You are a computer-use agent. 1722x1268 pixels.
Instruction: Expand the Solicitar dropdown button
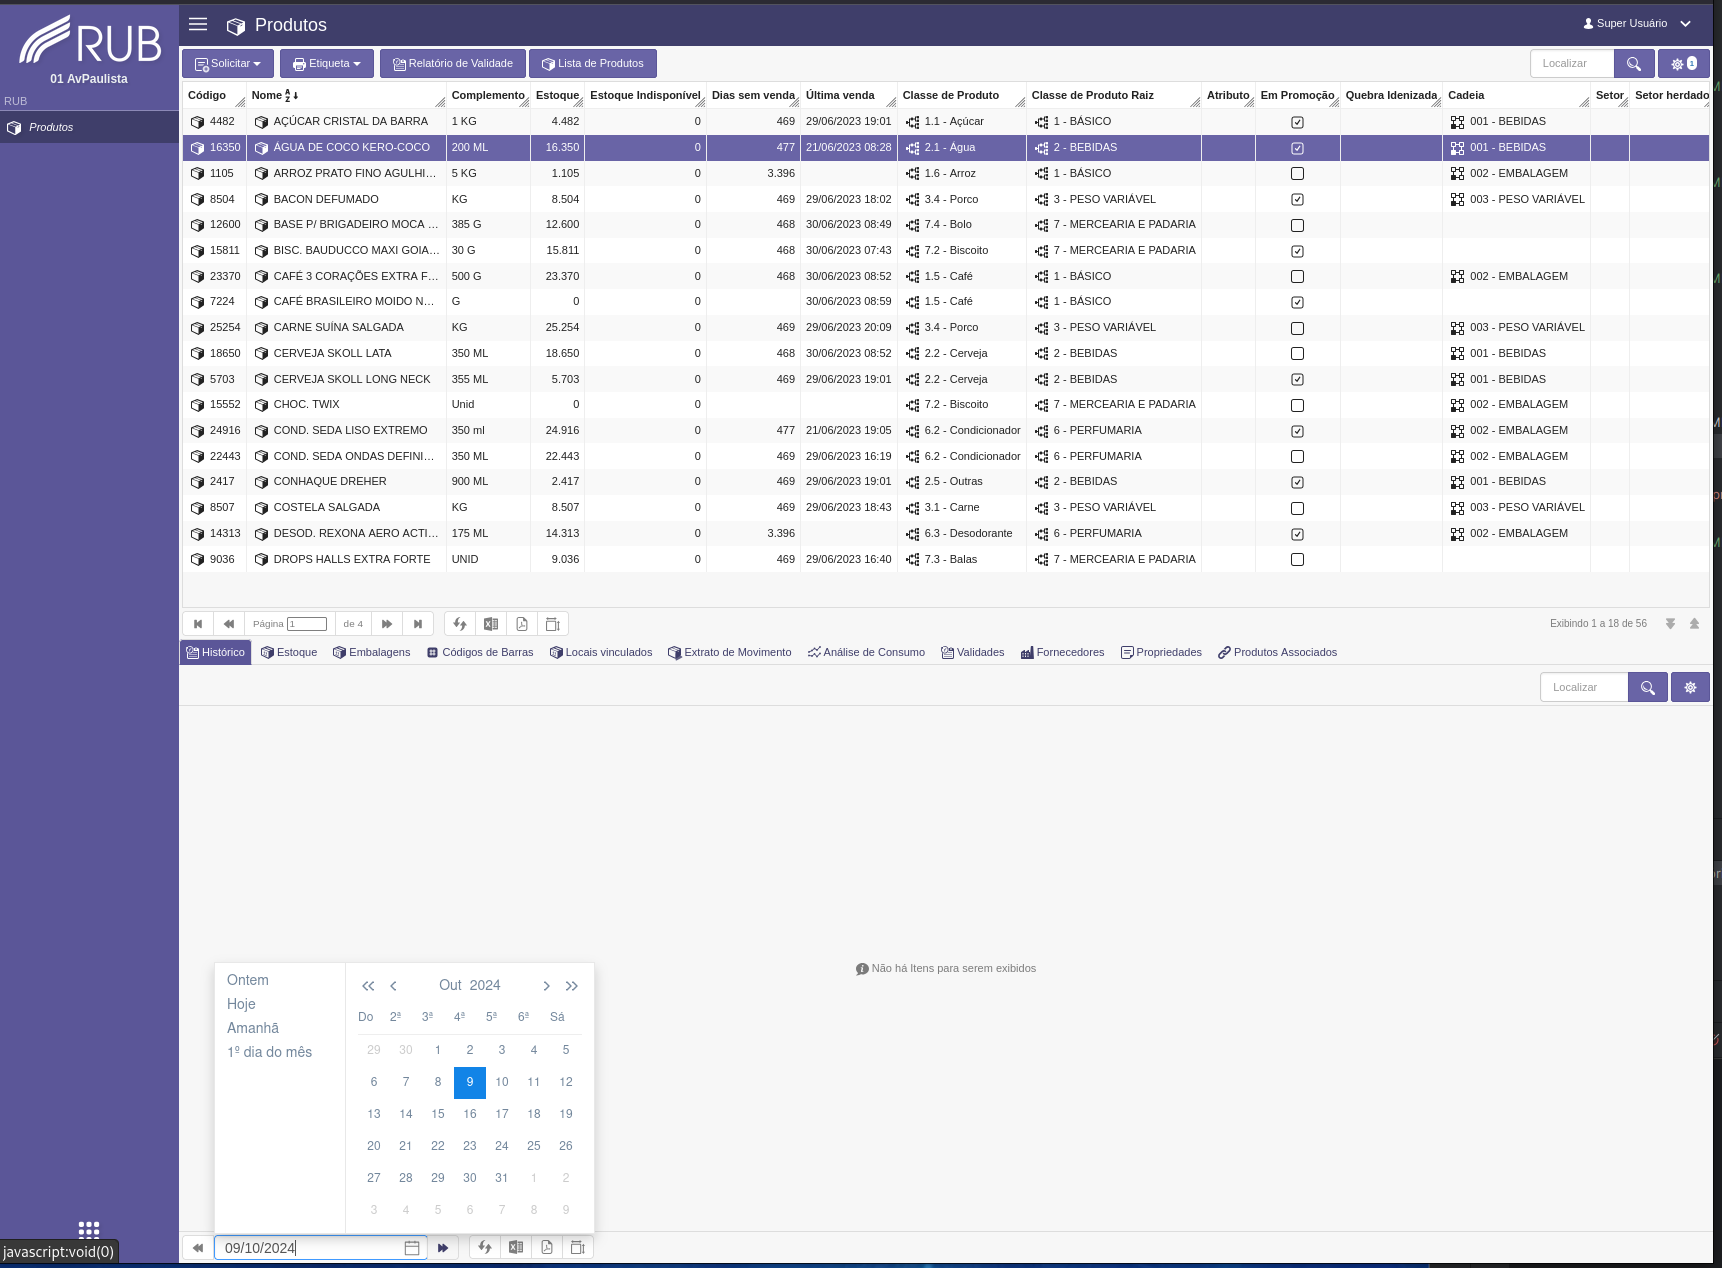(x=228, y=64)
